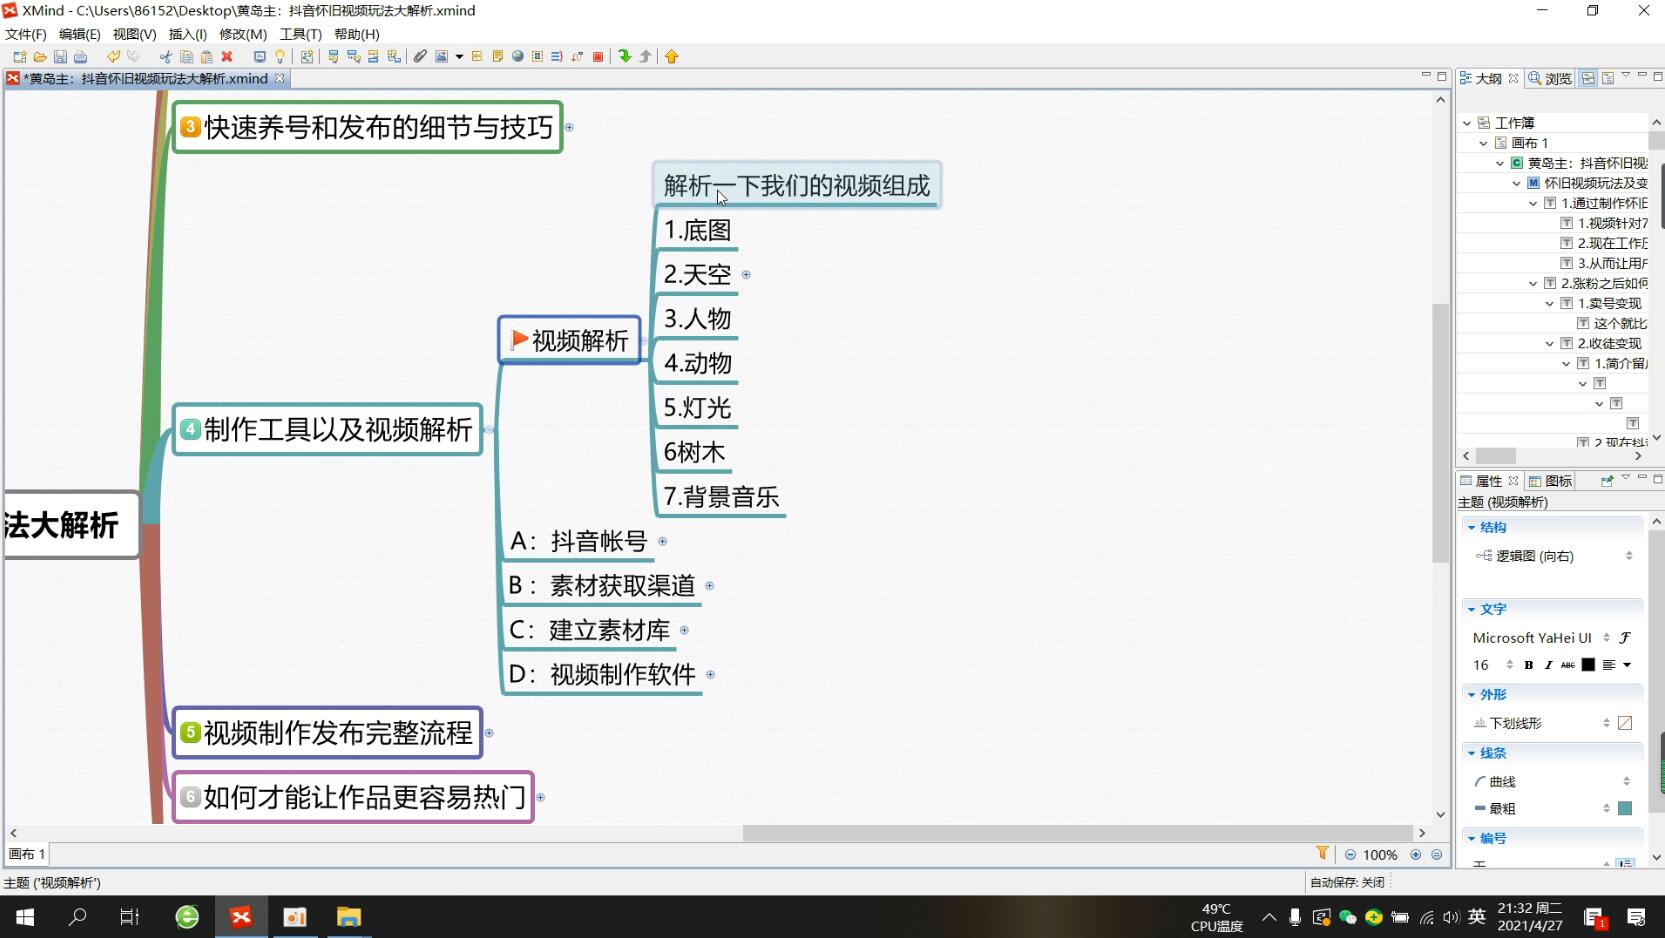The height and width of the screenshot is (938, 1665).
Task: Collapse the 工作簿 node in outline tree
Action: tap(1467, 123)
